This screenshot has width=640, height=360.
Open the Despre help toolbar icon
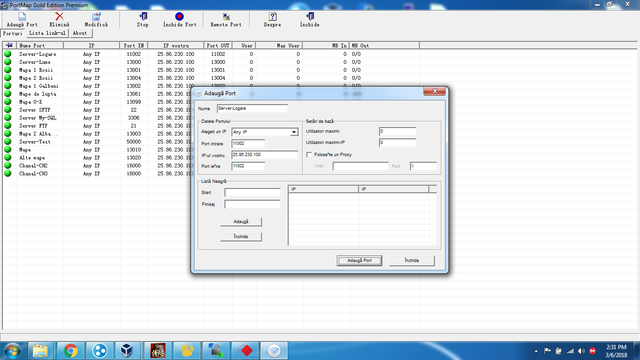[272, 16]
